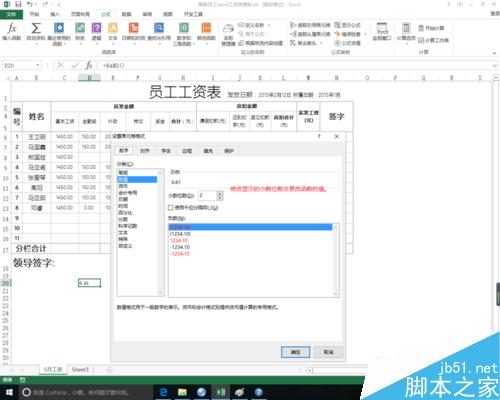500x400 pixels.
Task: Open the Define Name dropdown arrow
Action: point(269,25)
